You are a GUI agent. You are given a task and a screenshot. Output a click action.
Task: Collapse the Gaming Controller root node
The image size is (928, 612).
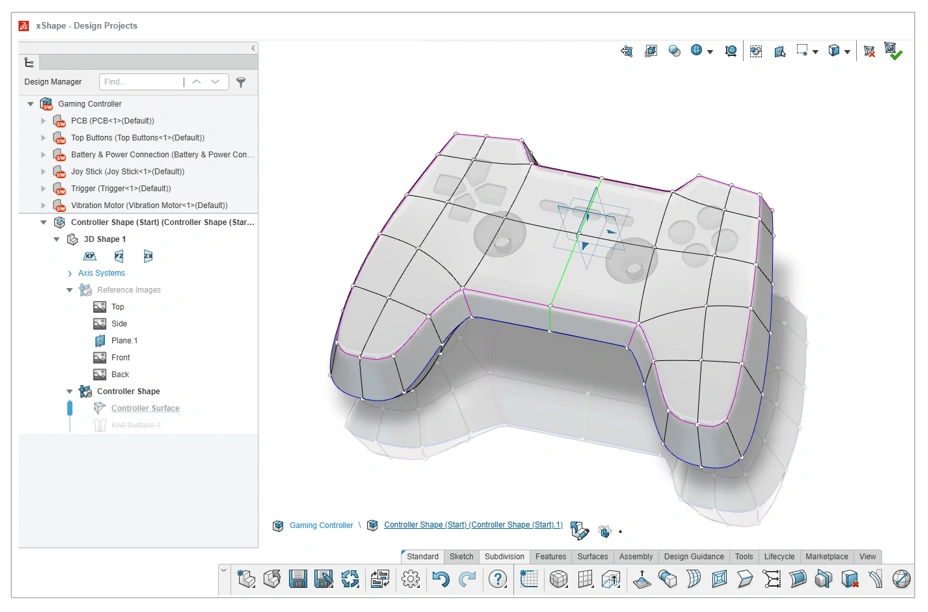tap(30, 104)
